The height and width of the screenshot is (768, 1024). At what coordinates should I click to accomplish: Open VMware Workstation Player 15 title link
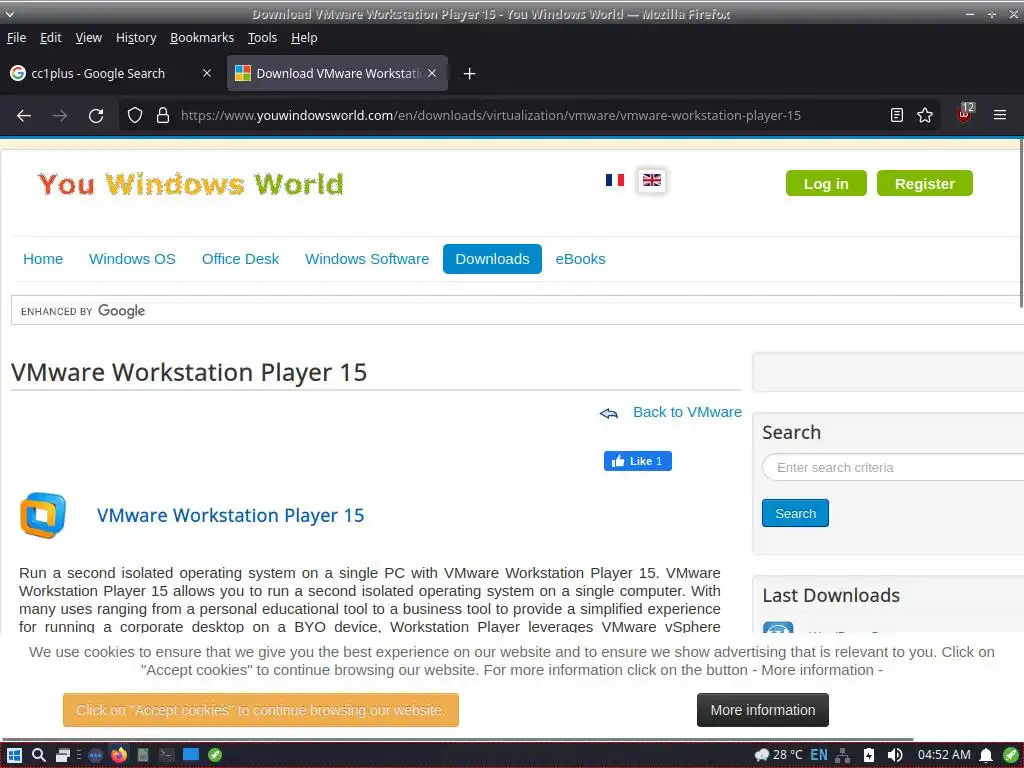pyautogui.click(x=231, y=515)
